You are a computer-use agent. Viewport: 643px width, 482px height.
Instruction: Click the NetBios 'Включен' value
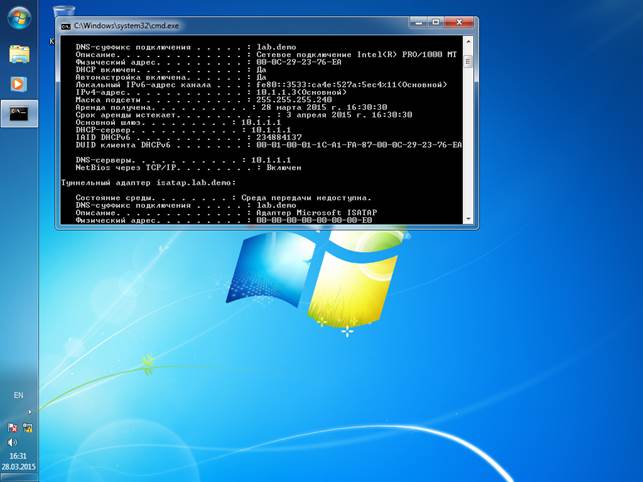284,168
